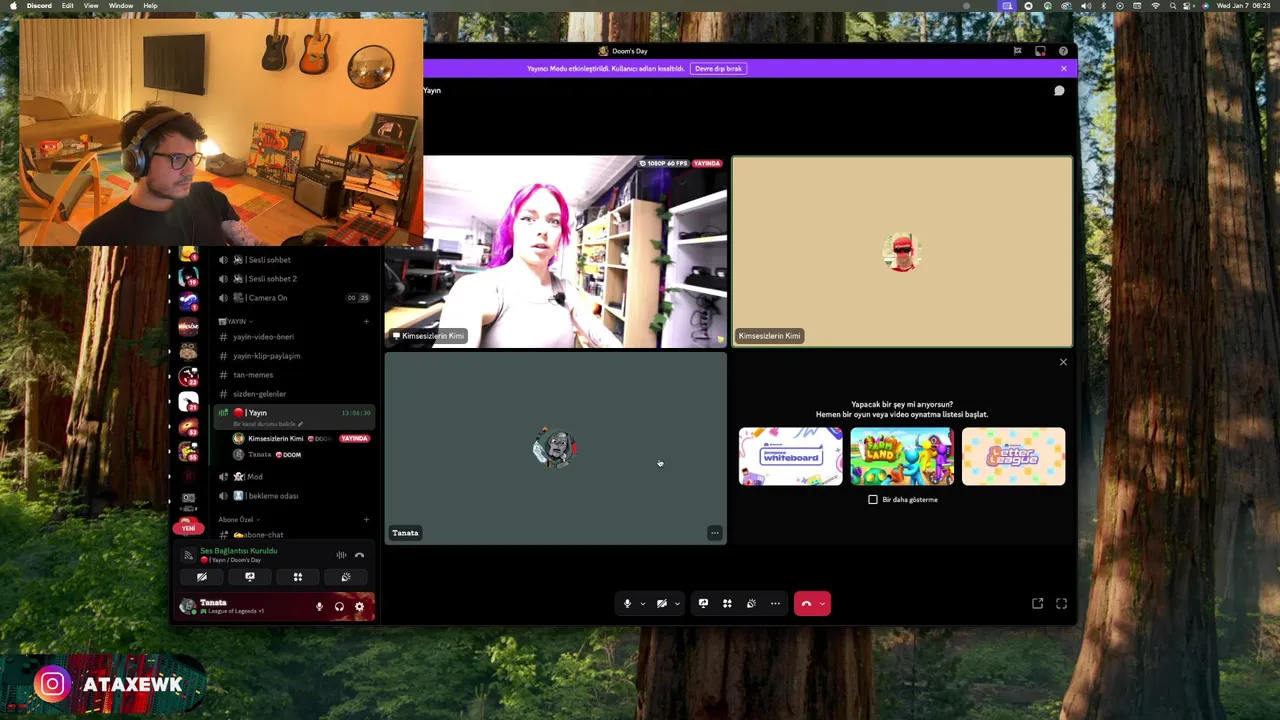The image size is (1280, 720).
Task: Open View menu in macOS menu bar
Action: click(91, 6)
